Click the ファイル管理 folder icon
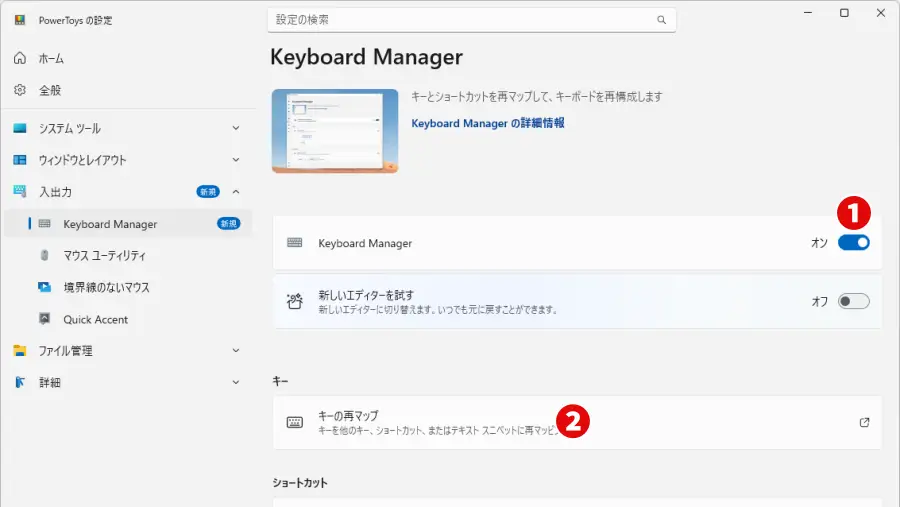 tap(20, 350)
